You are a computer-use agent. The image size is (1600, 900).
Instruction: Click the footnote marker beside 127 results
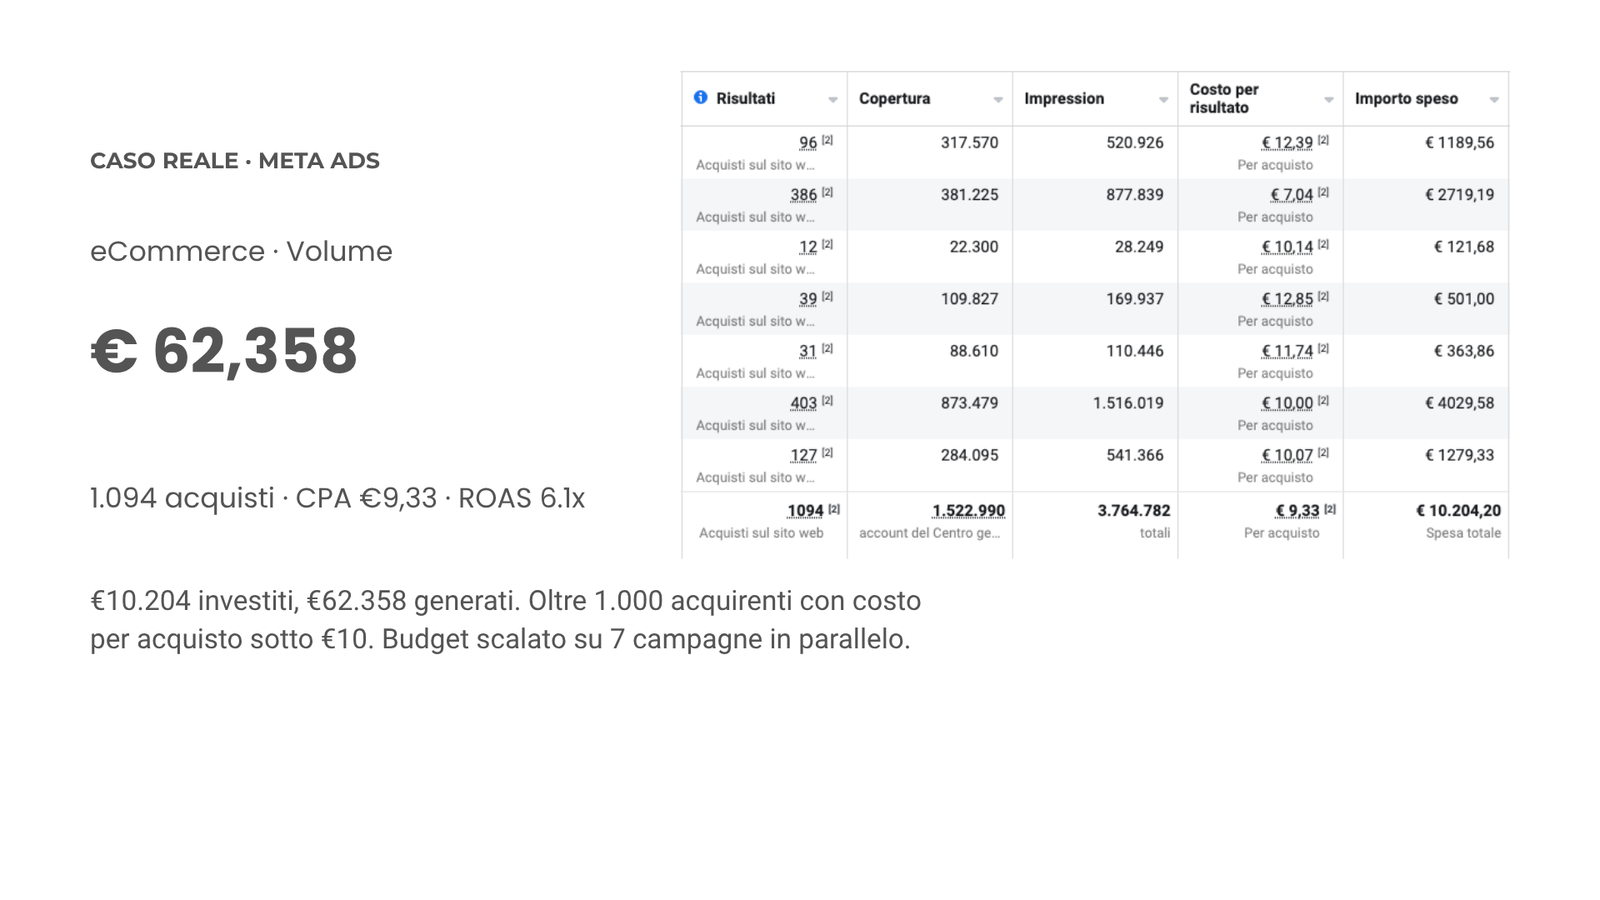827,452
